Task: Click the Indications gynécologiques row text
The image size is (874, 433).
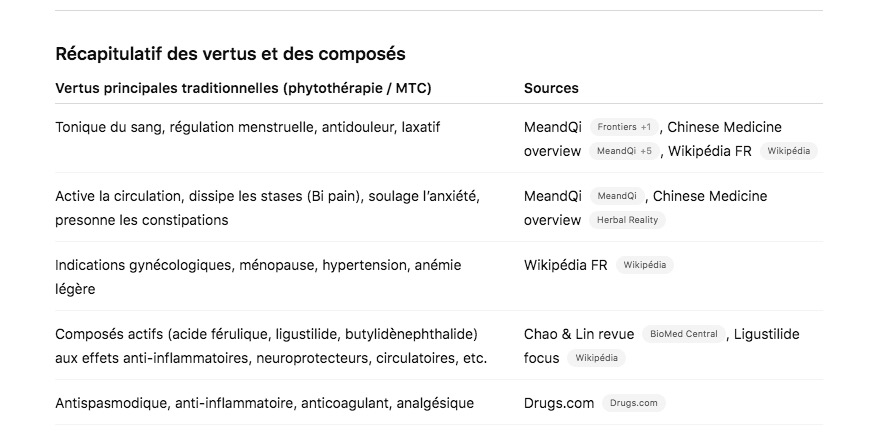Action: click(x=258, y=277)
